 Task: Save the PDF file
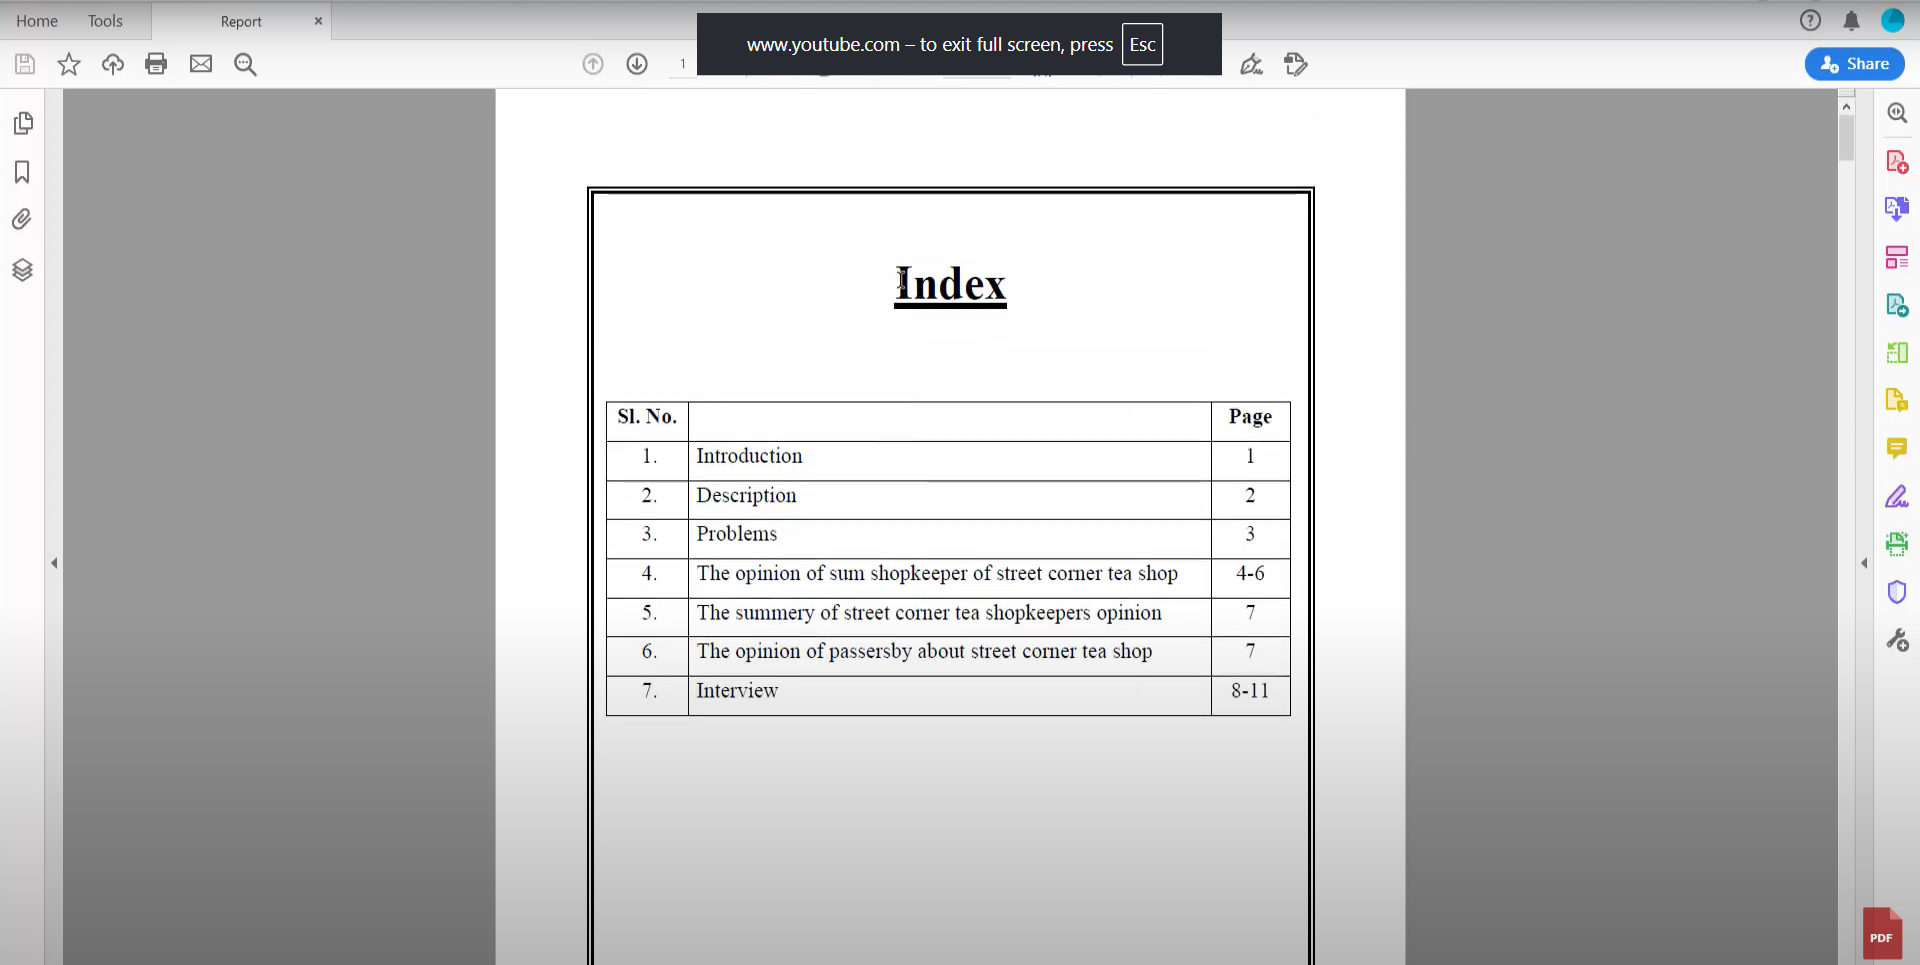pyautogui.click(x=24, y=63)
